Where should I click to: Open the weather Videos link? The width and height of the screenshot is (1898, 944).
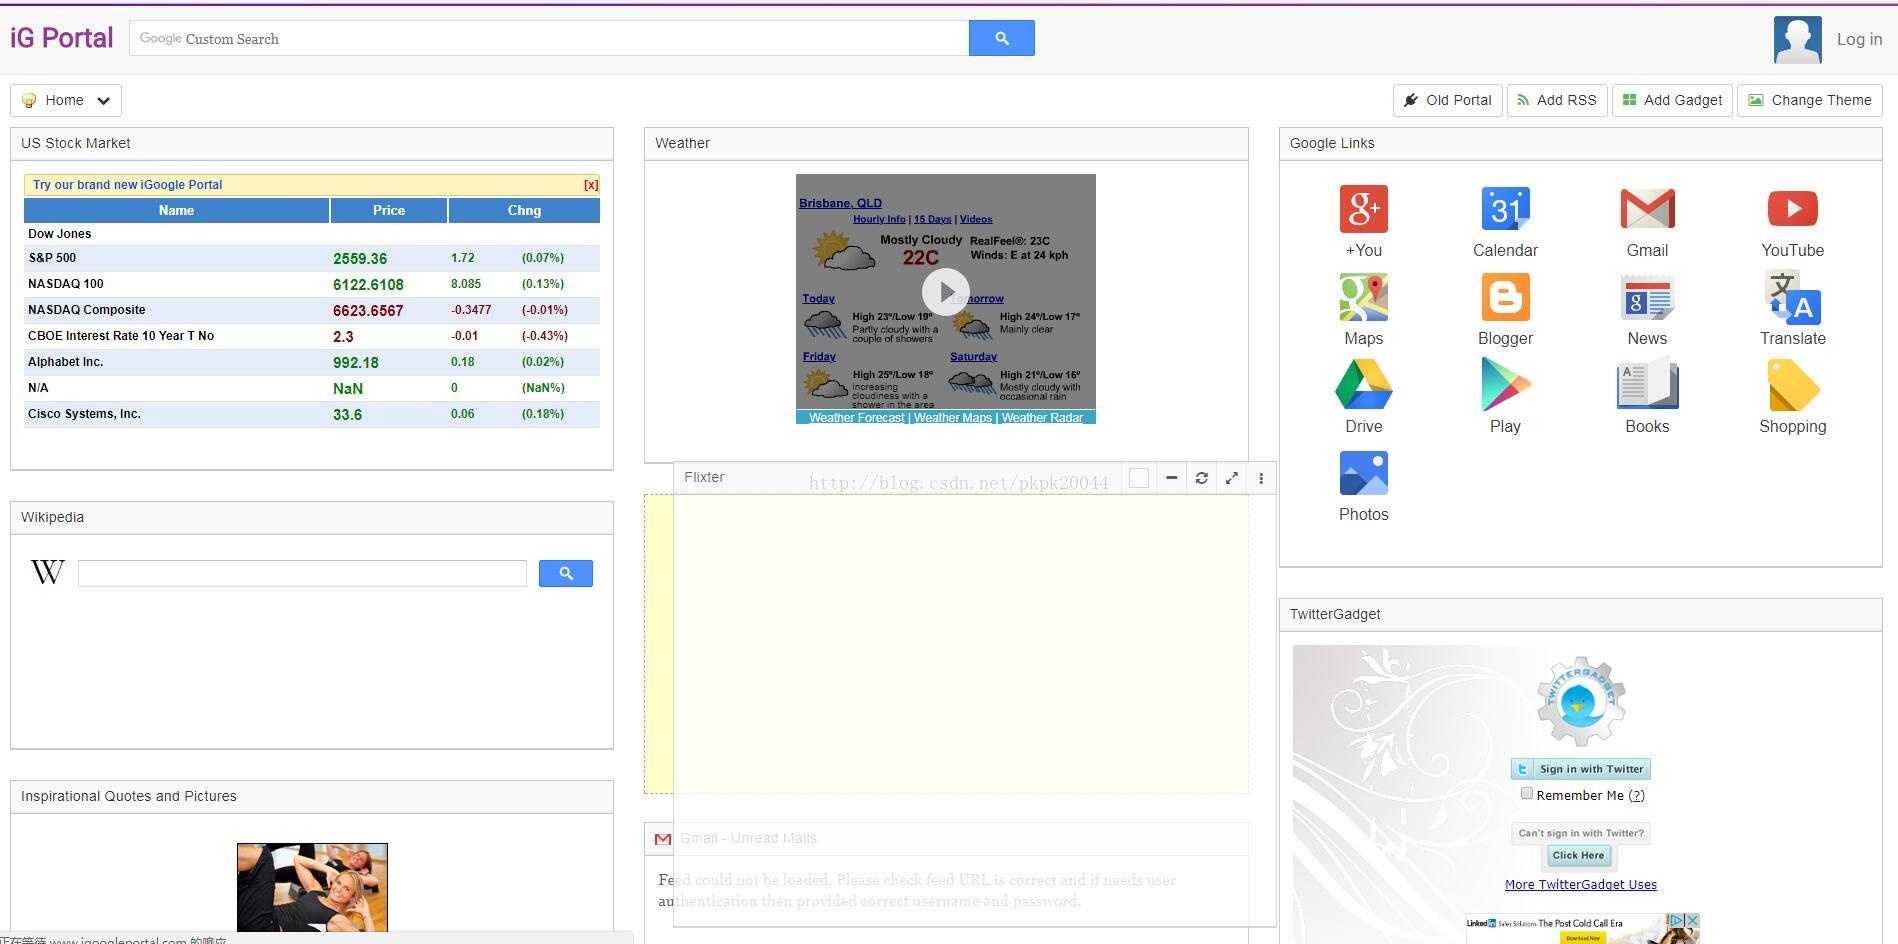point(976,219)
